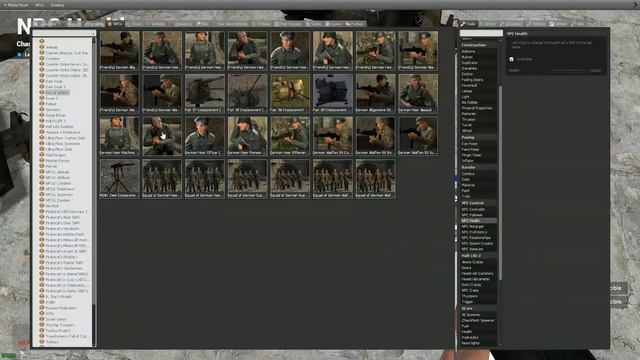This screenshot has width=640, height=360.
Task: Spawn the German Heer Pionier NPC
Action: (247, 136)
